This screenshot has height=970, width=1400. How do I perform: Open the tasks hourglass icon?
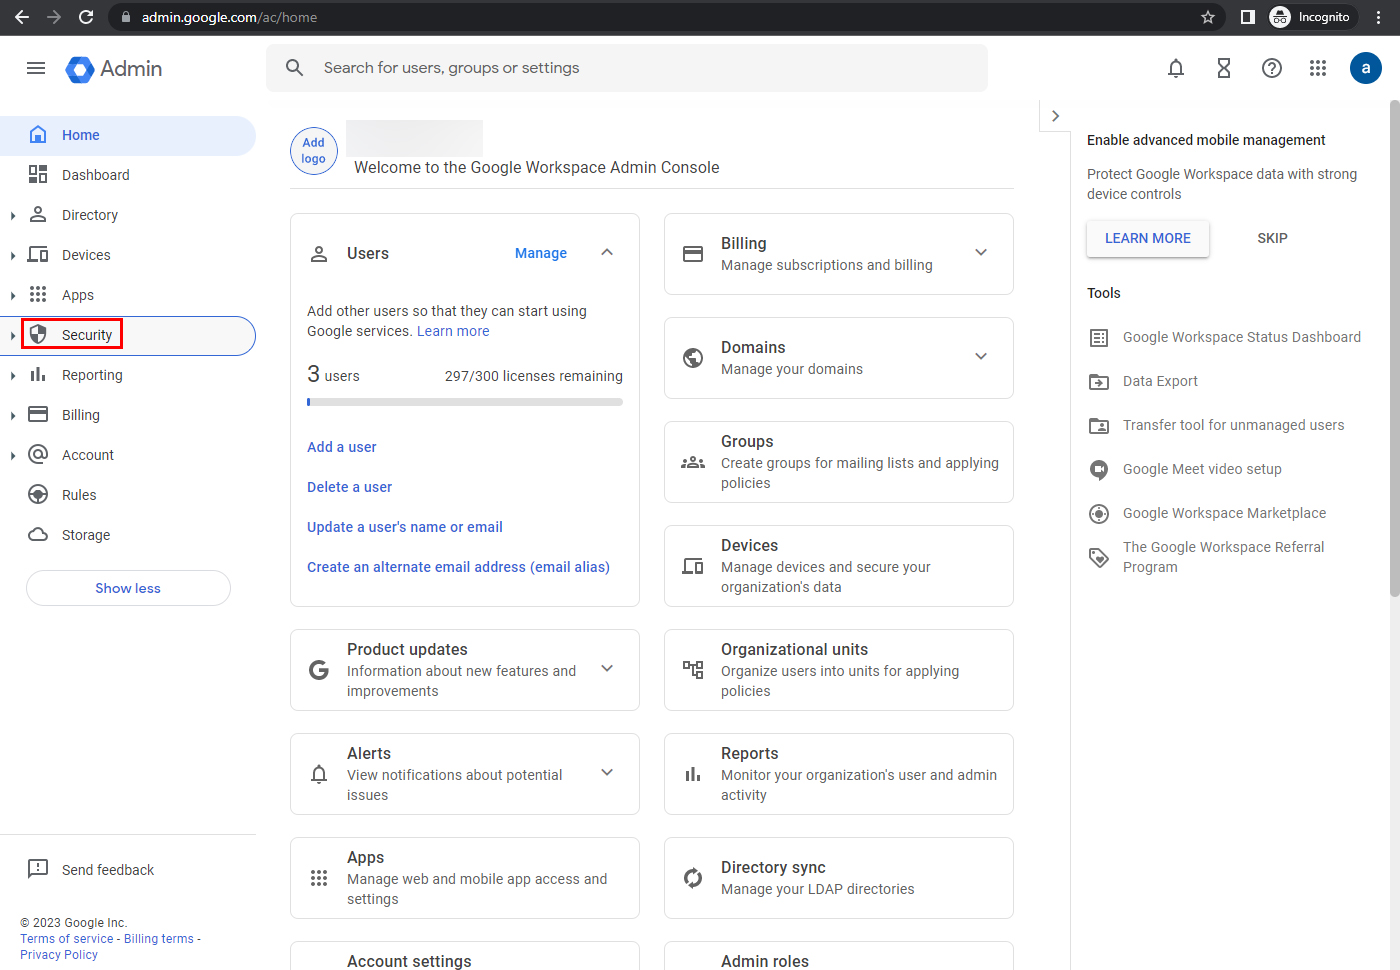pos(1224,68)
